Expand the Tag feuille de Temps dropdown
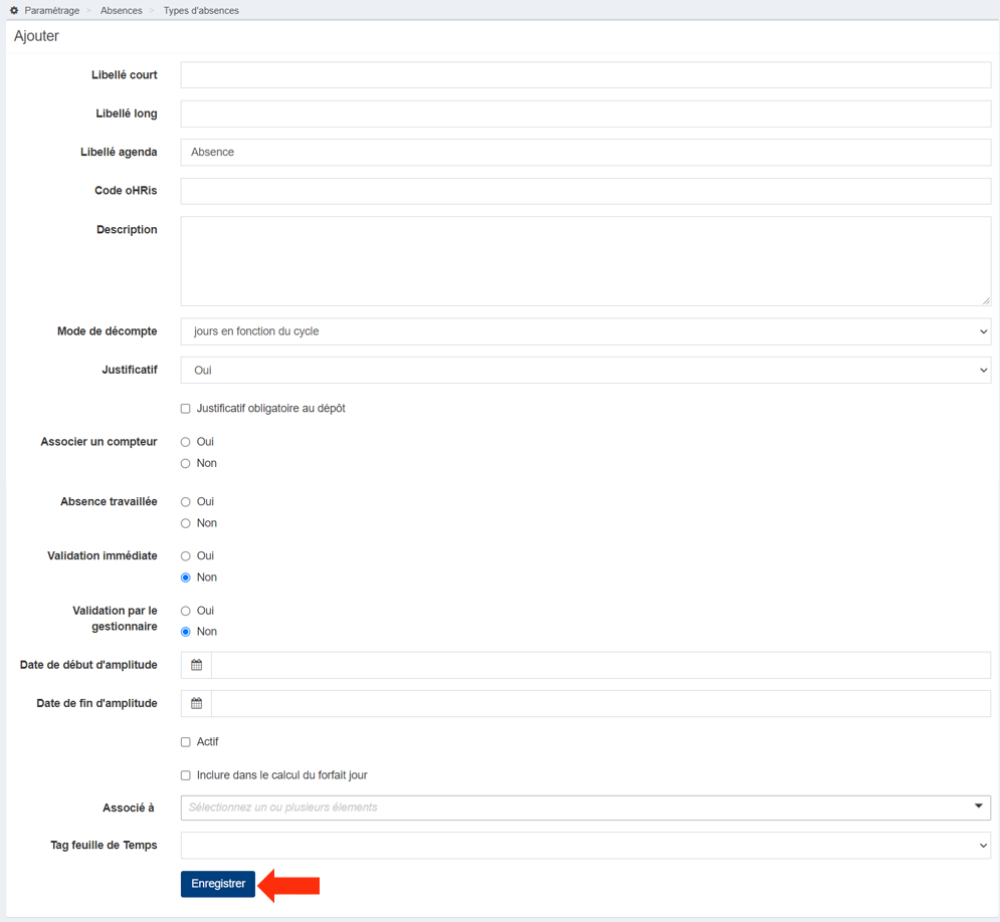 (x=585, y=845)
